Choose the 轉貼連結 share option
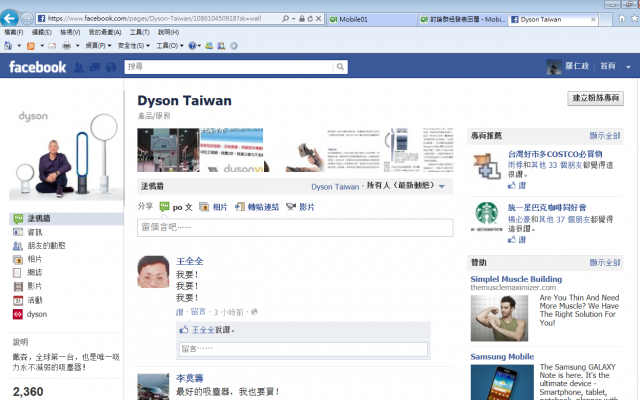Viewport: 640px width, 400px height. [x=257, y=207]
